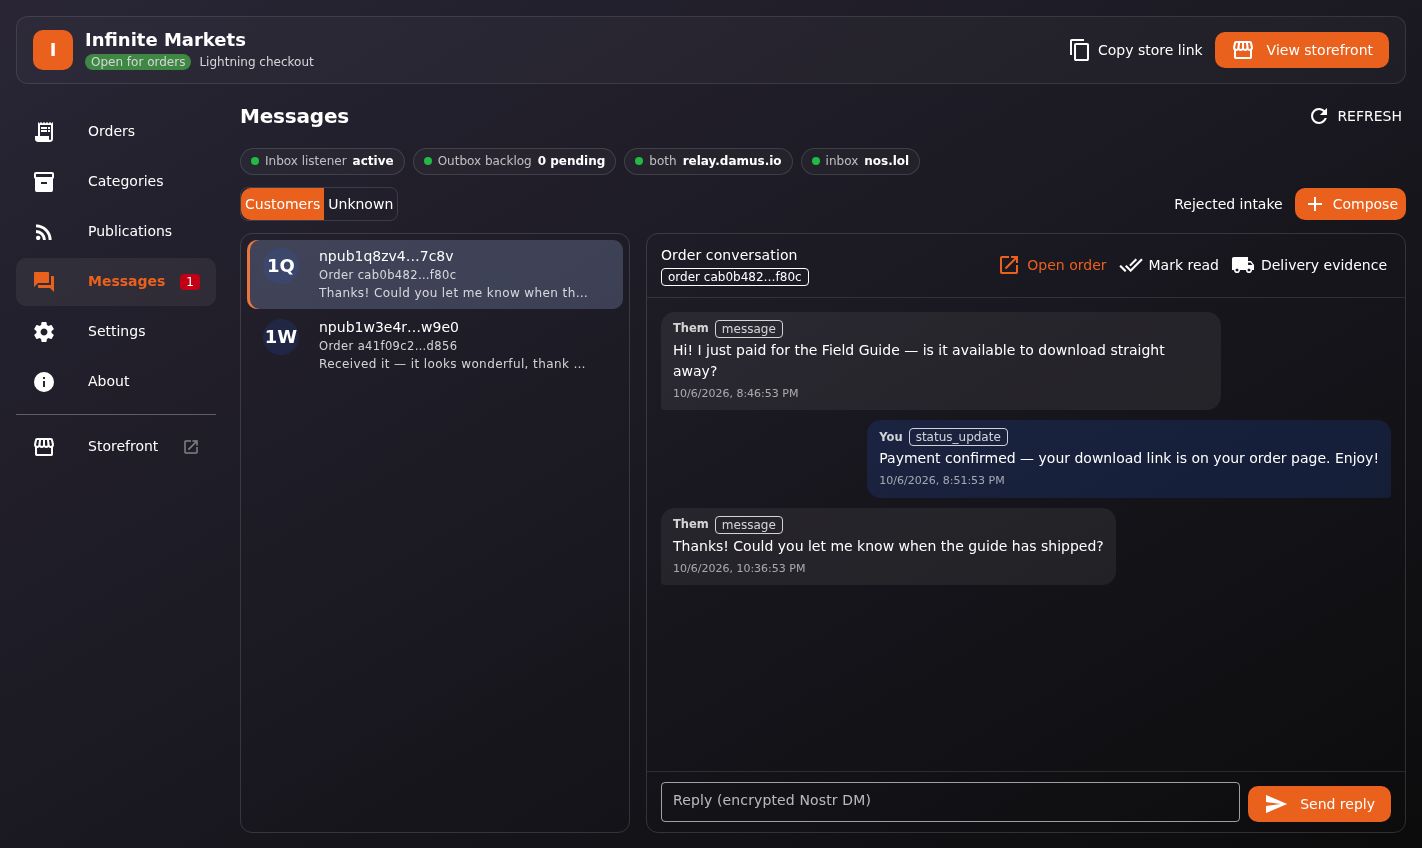The height and width of the screenshot is (848, 1422).
Task: Click the Inbox listener active status chip
Action: pyautogui.click(x=322, y=161)
